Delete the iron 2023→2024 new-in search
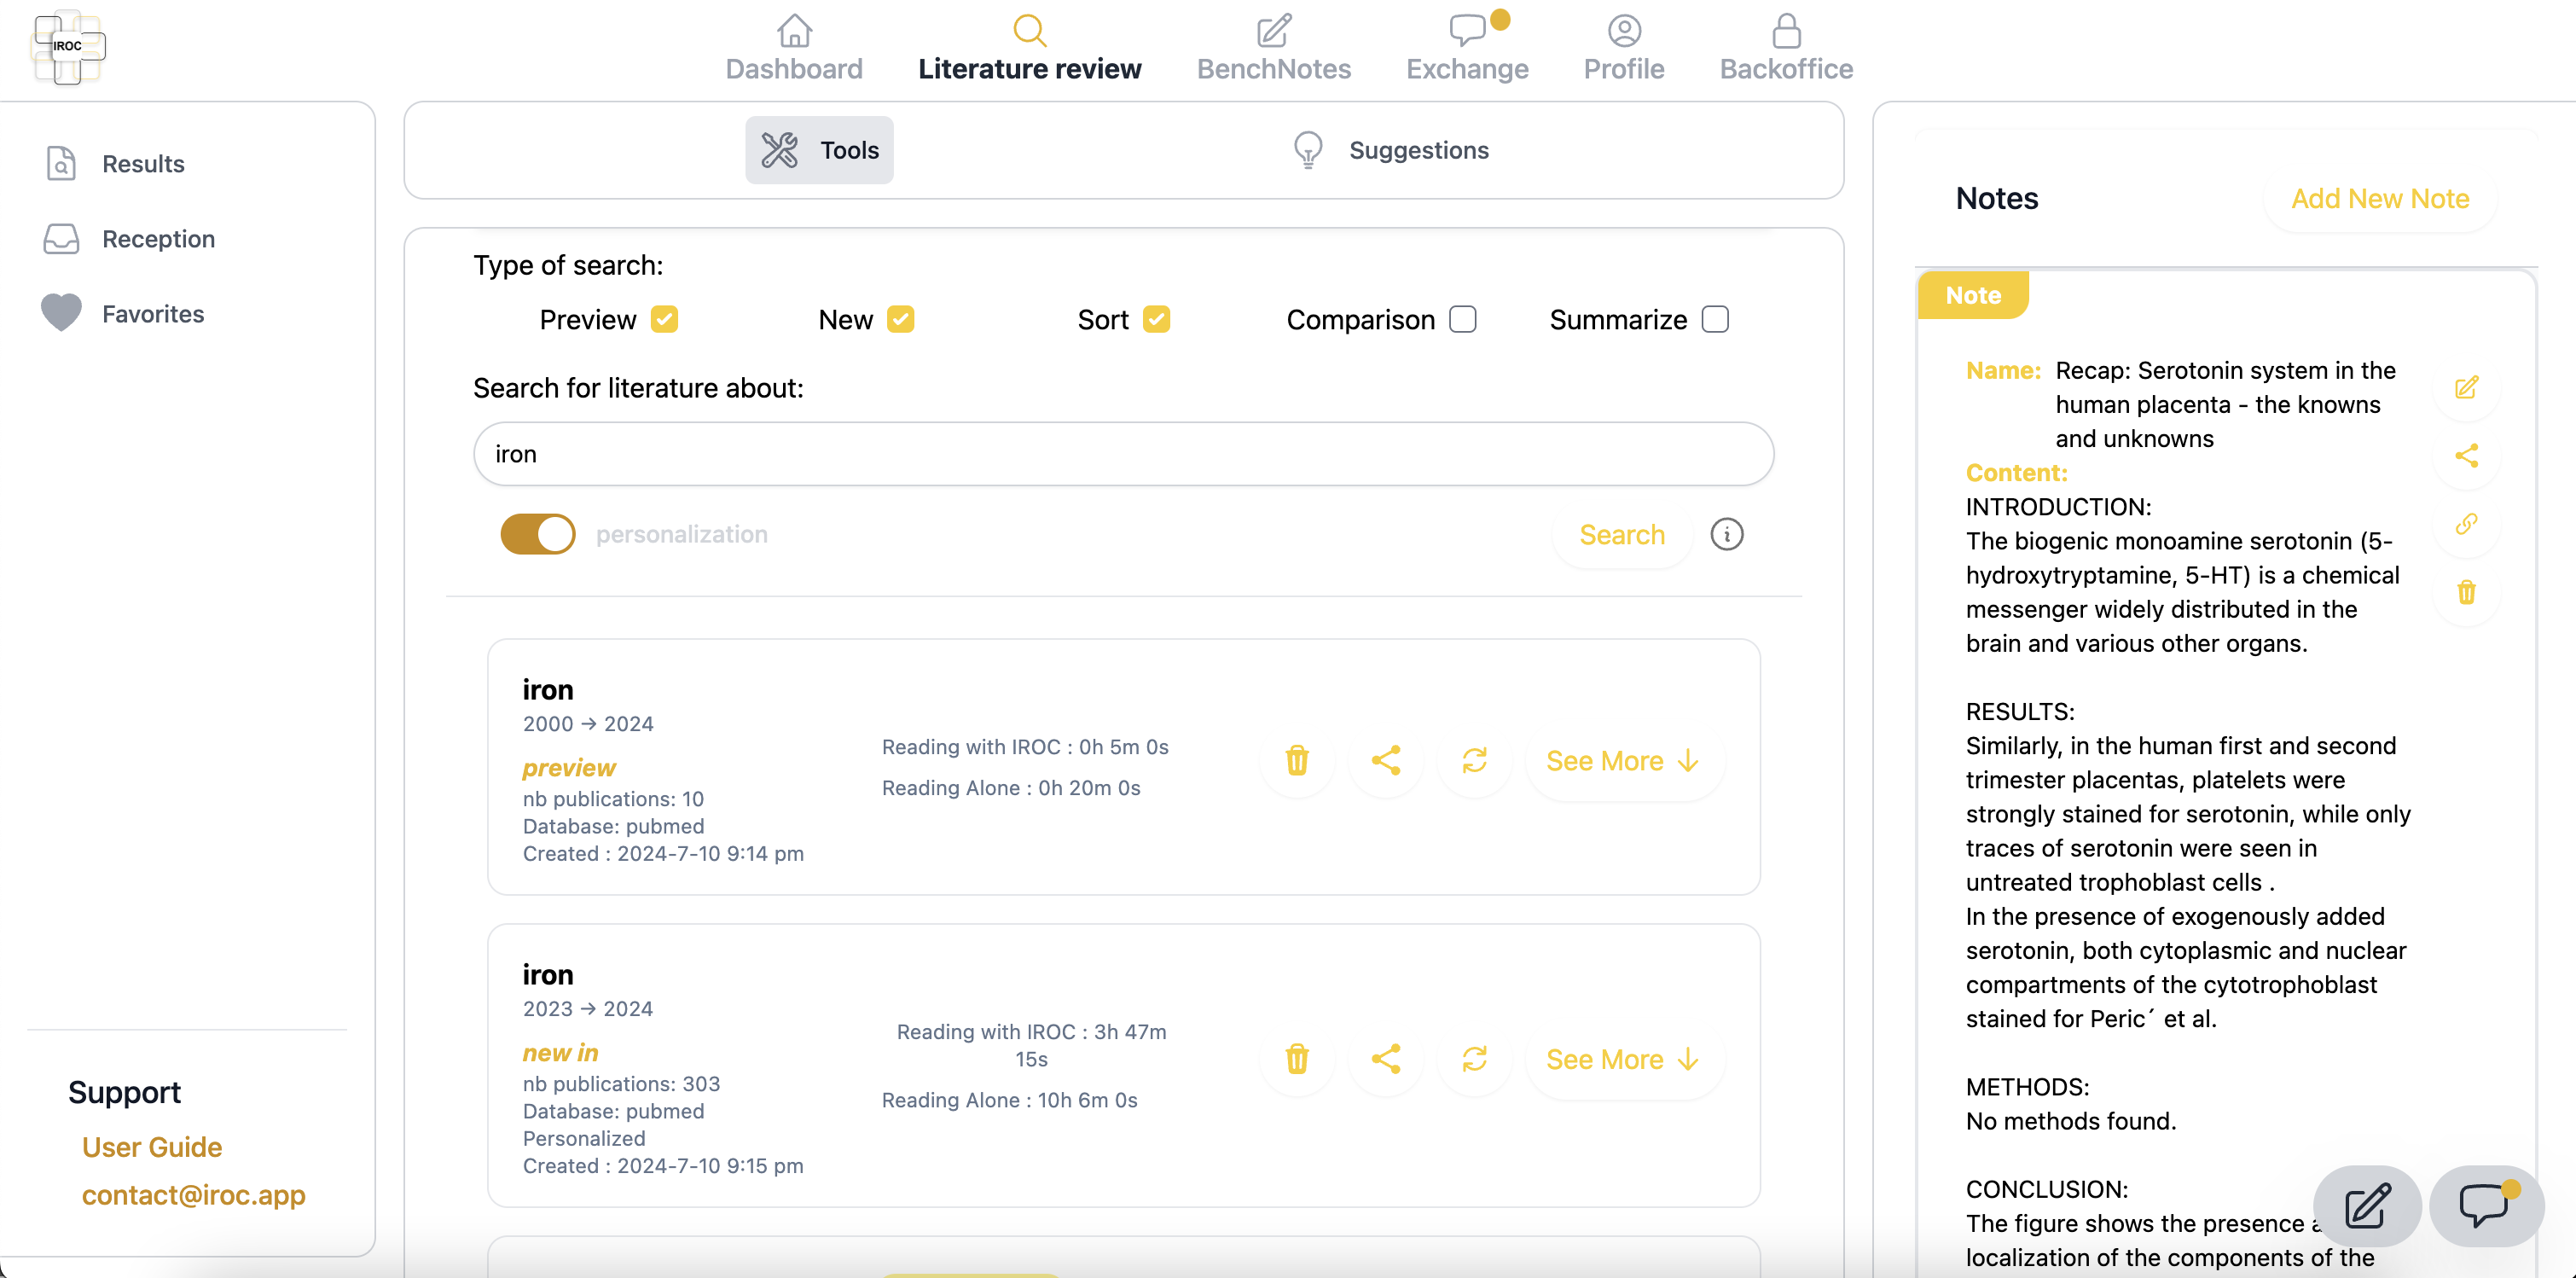 click(x=1297, y=1058)
